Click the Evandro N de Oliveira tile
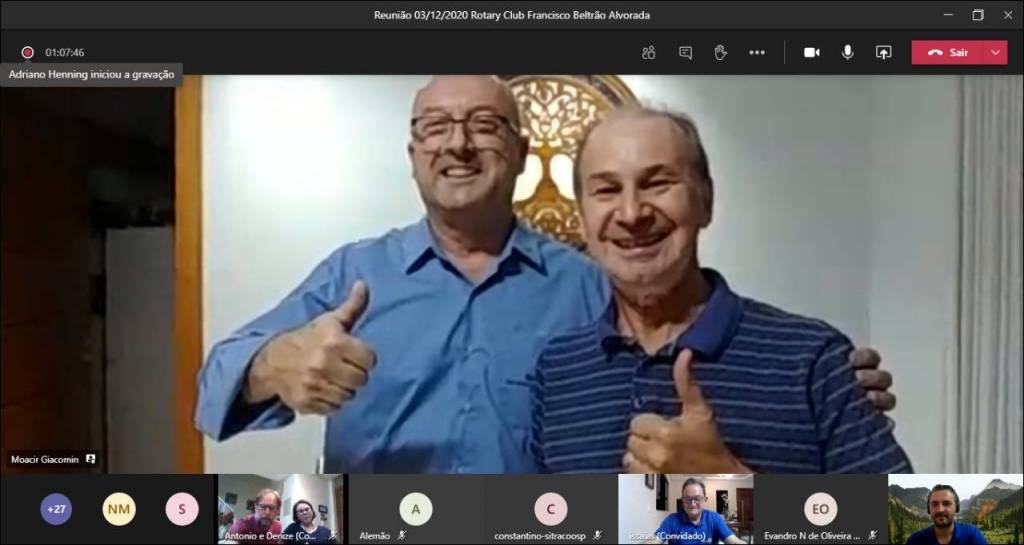This screenshot has width=1024, height=545. [820, 509]
